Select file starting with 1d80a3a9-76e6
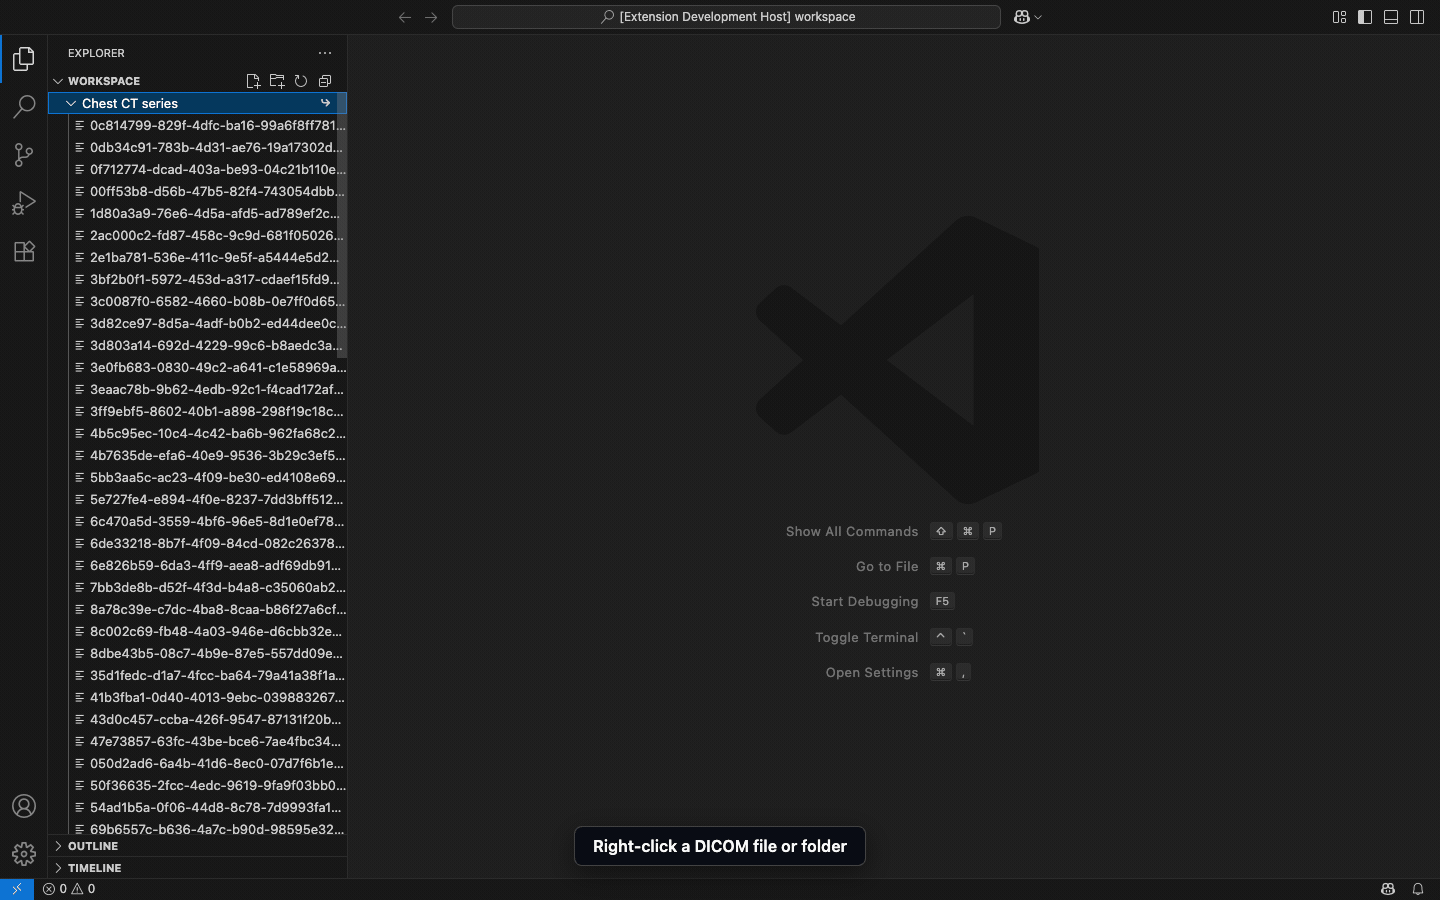This screenshot has width=1440, height=900. 198,213
